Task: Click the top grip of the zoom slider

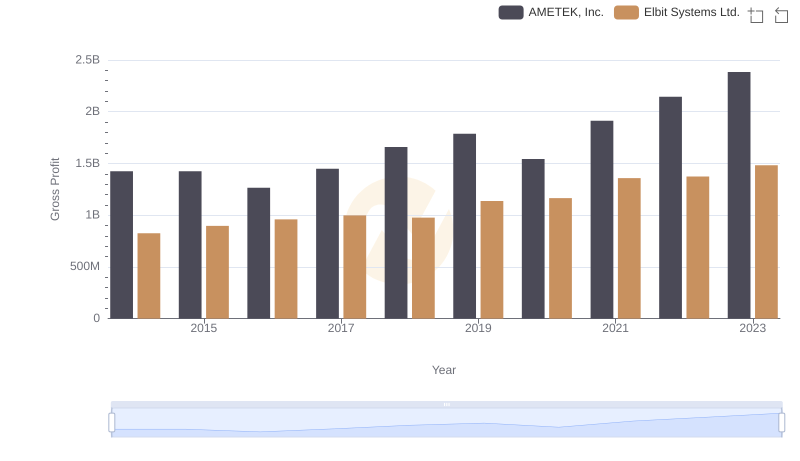Action: pyautogui.click(x=446, y=404)
